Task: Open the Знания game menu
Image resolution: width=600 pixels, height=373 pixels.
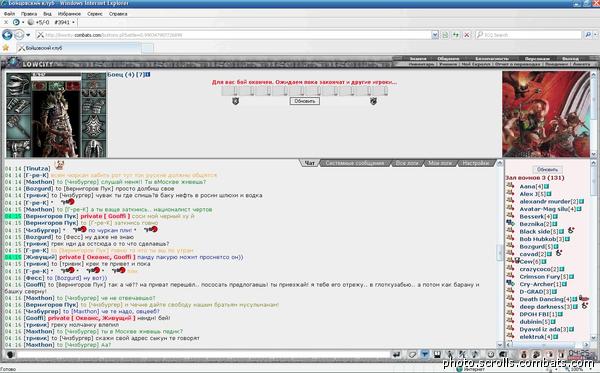Action: tap(418, 59)
